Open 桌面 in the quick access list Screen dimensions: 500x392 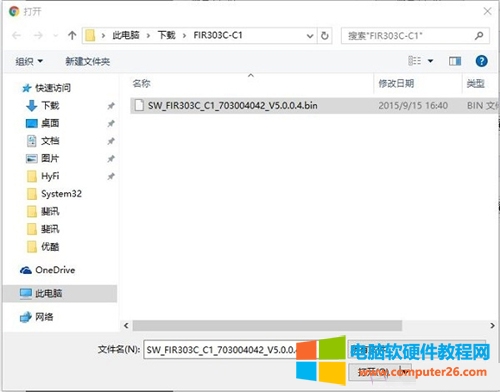coord(50,123)
